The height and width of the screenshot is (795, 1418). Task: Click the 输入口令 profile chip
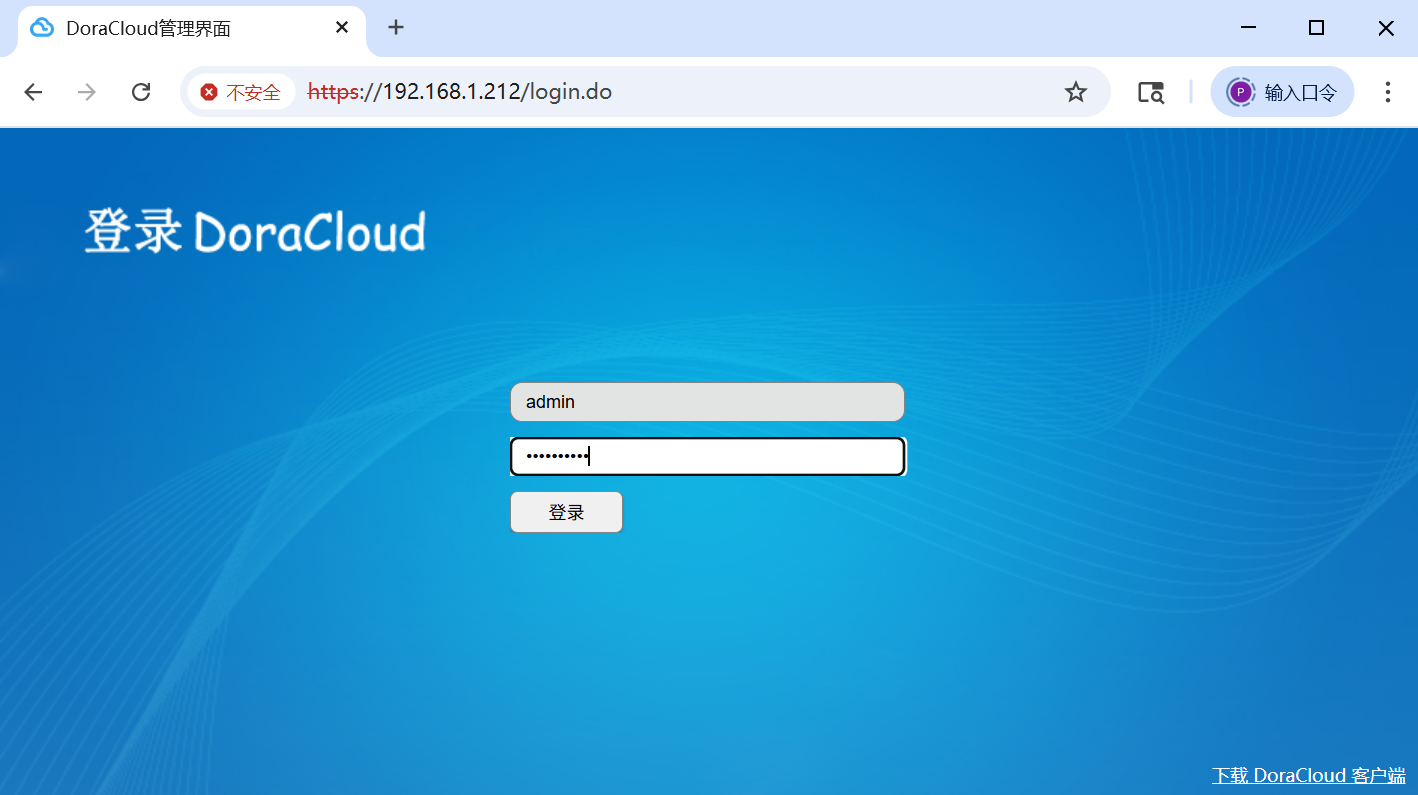pos(1282,92)
